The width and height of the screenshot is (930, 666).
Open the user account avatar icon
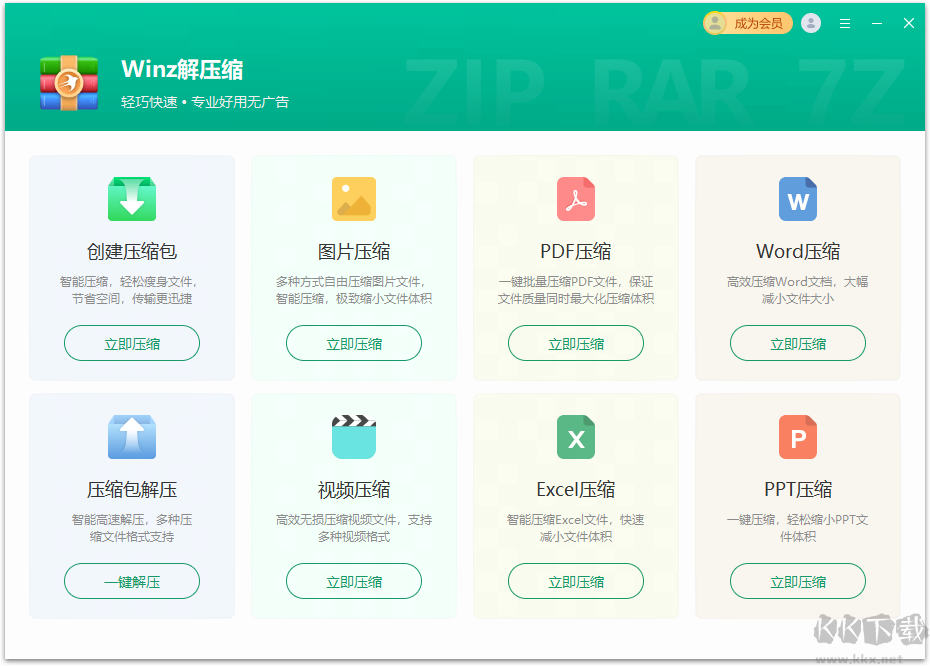[811, 23]
